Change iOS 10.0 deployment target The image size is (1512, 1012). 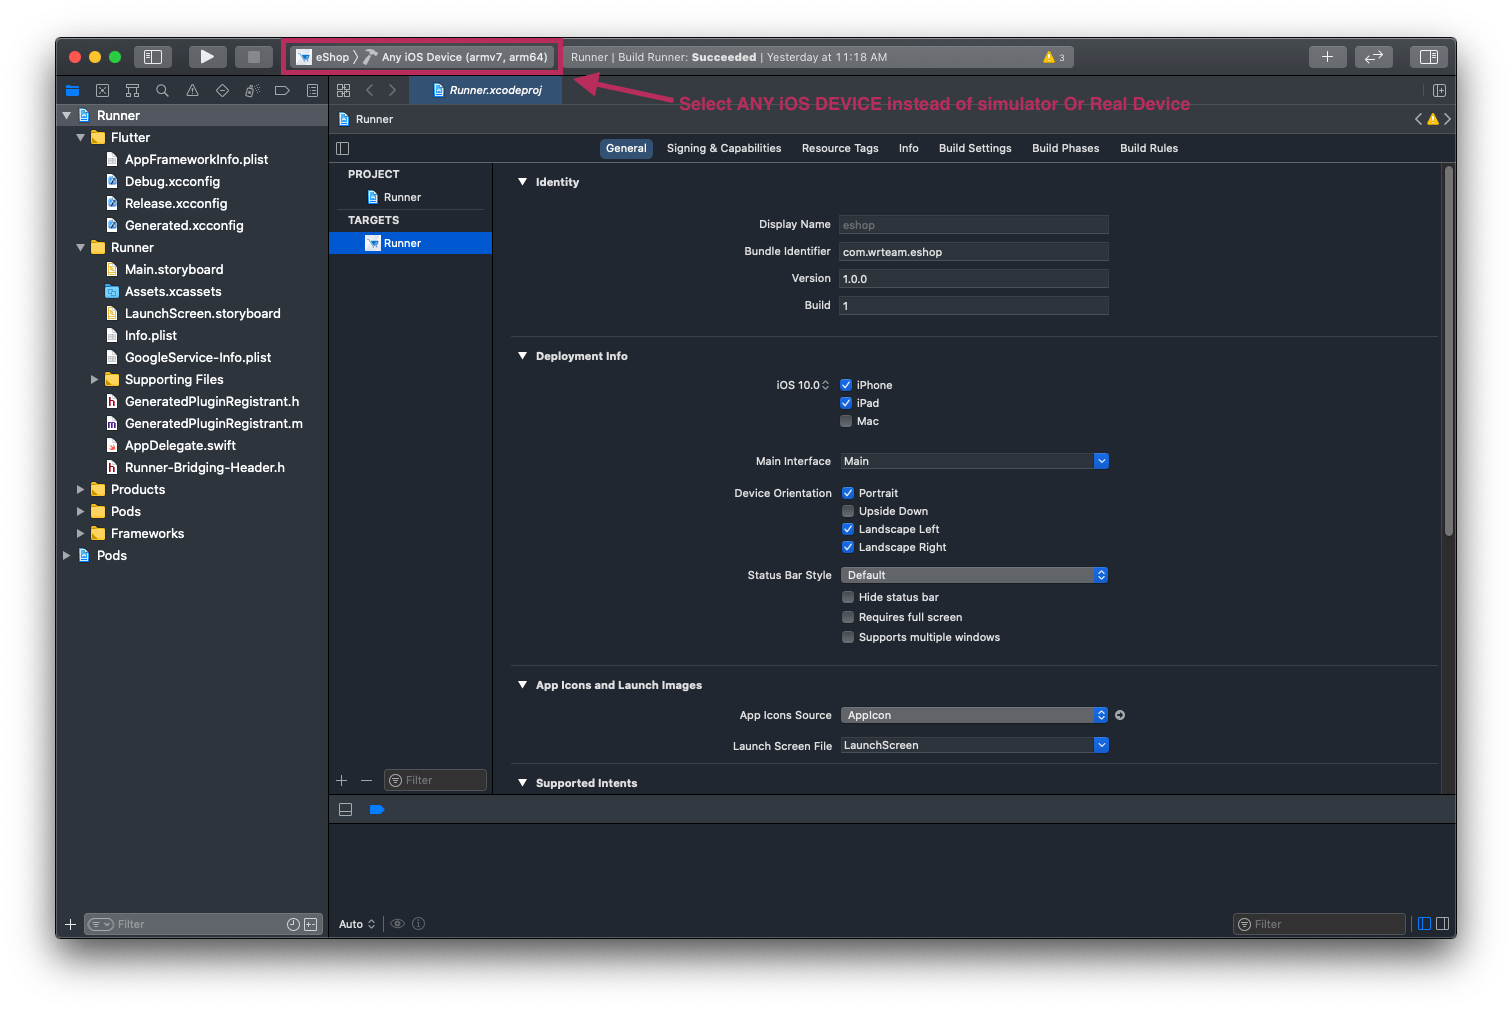(x=802, y=385)
